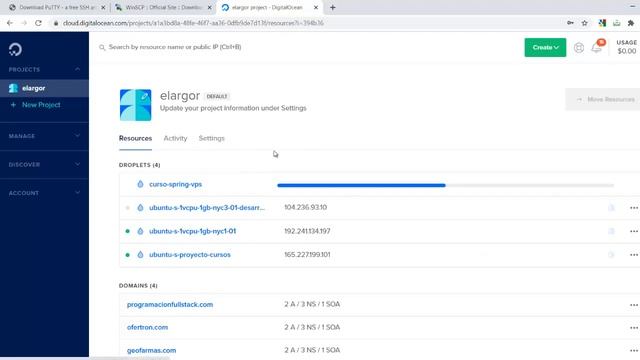Click the browser forward arrow
The image size is (640, 360).
click(x=24, y=23)
